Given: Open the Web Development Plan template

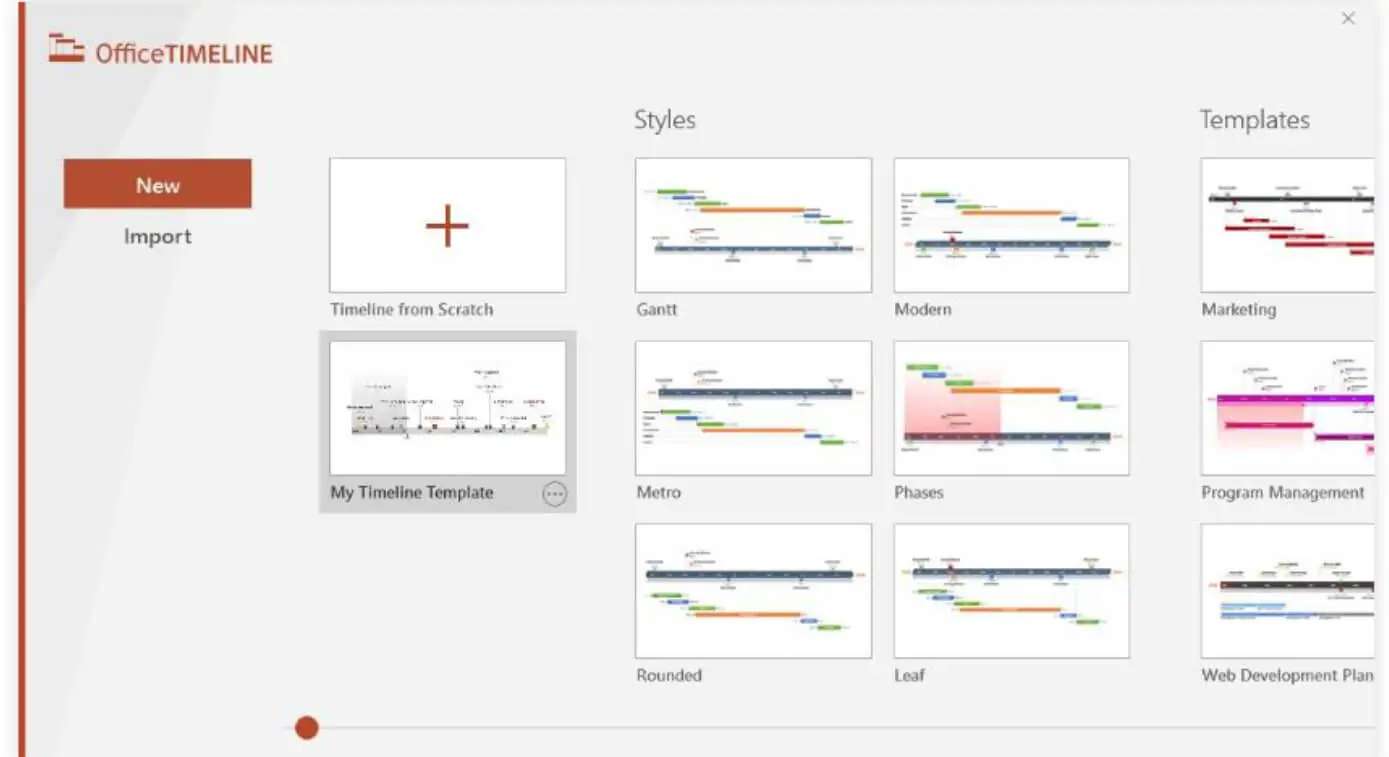Looking at the screenshot, I should click(1288, 591).
